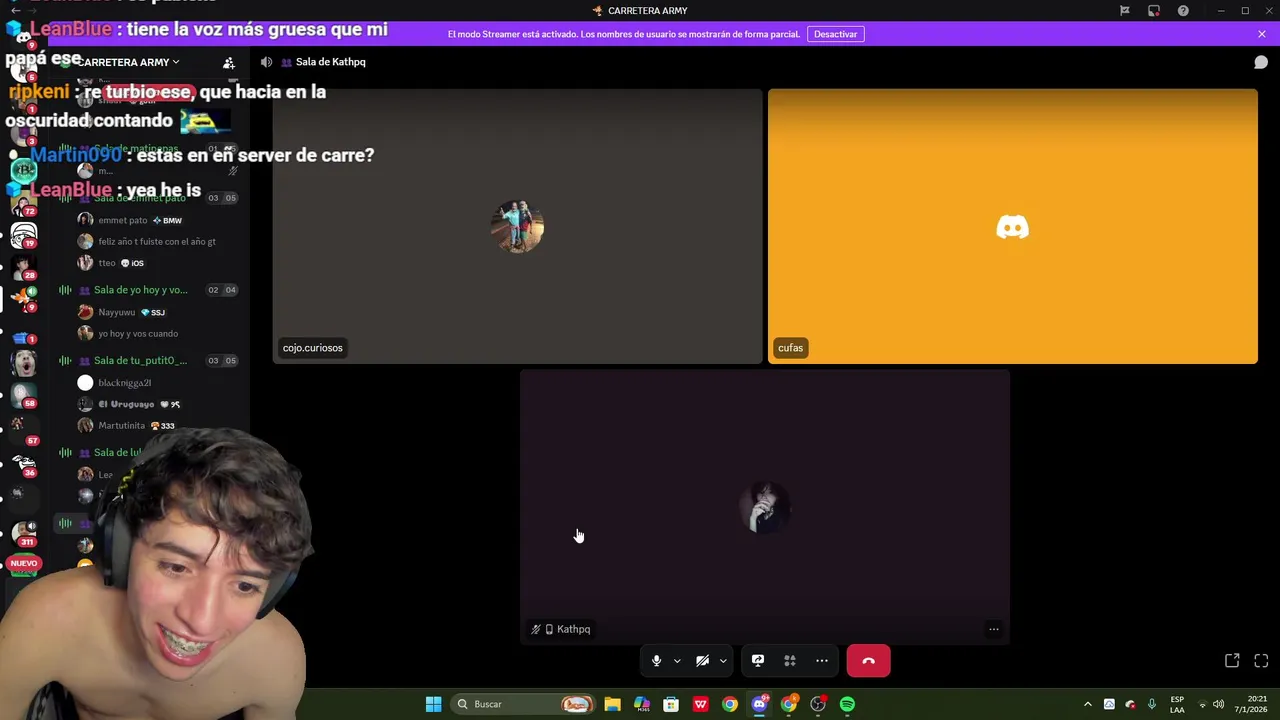Select user Martutinita in the voice list

[125, 426]
